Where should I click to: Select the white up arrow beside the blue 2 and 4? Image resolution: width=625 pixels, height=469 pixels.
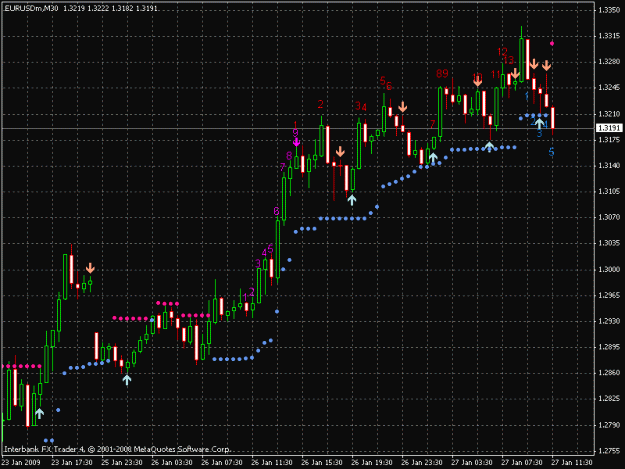pyautogui.click(x=539, y=123)
